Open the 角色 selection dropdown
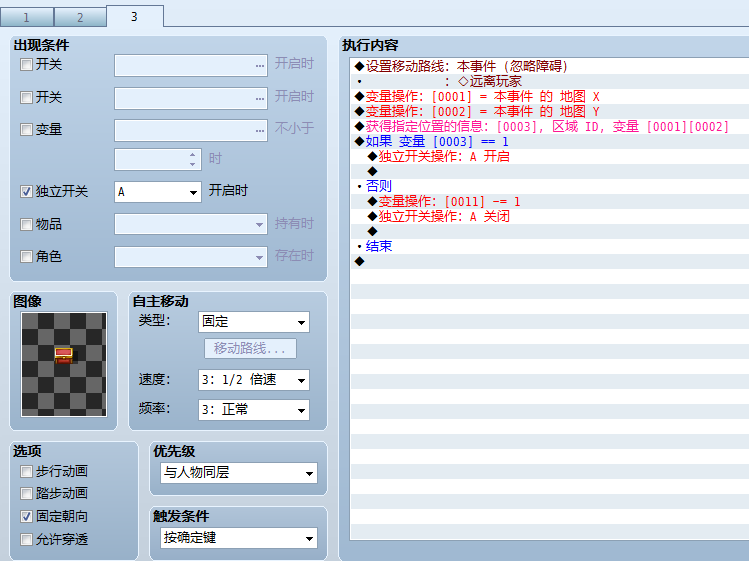Image resolution: width=749 pixels, height=561 pixels. 191,257
